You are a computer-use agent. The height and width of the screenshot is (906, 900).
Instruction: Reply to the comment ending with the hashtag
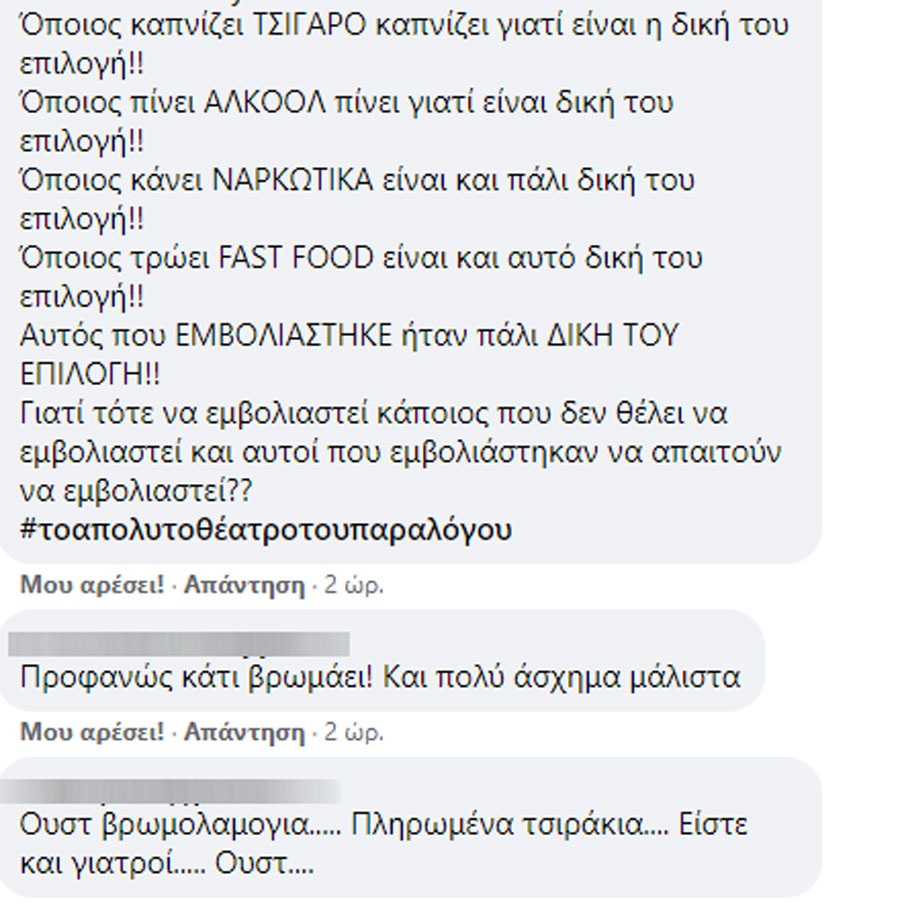point(244,585)
